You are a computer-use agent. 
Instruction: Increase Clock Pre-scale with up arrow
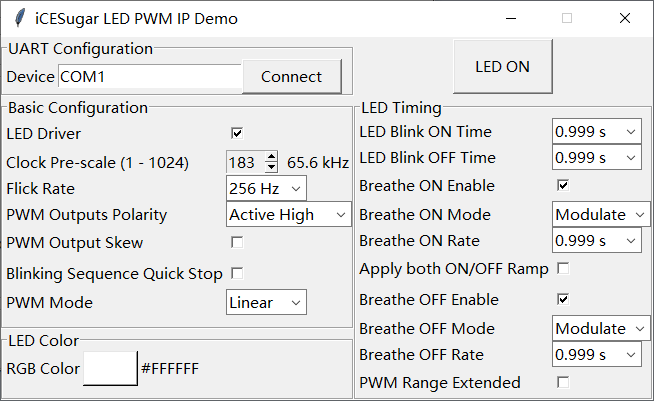tap(271, 157)
